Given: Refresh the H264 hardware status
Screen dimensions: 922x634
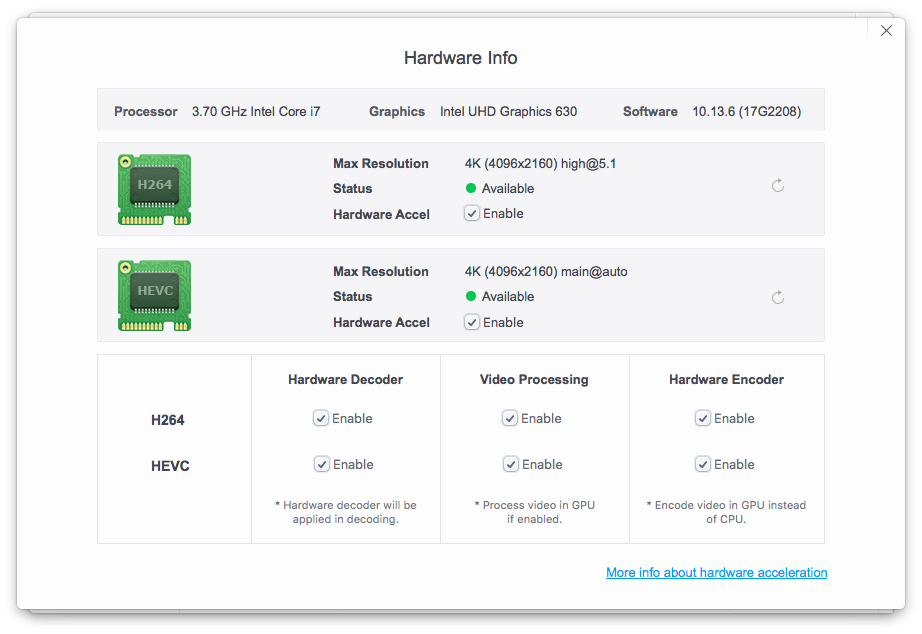Looking at the screenshot, I should pyautogui.click(x=777, y=186).
